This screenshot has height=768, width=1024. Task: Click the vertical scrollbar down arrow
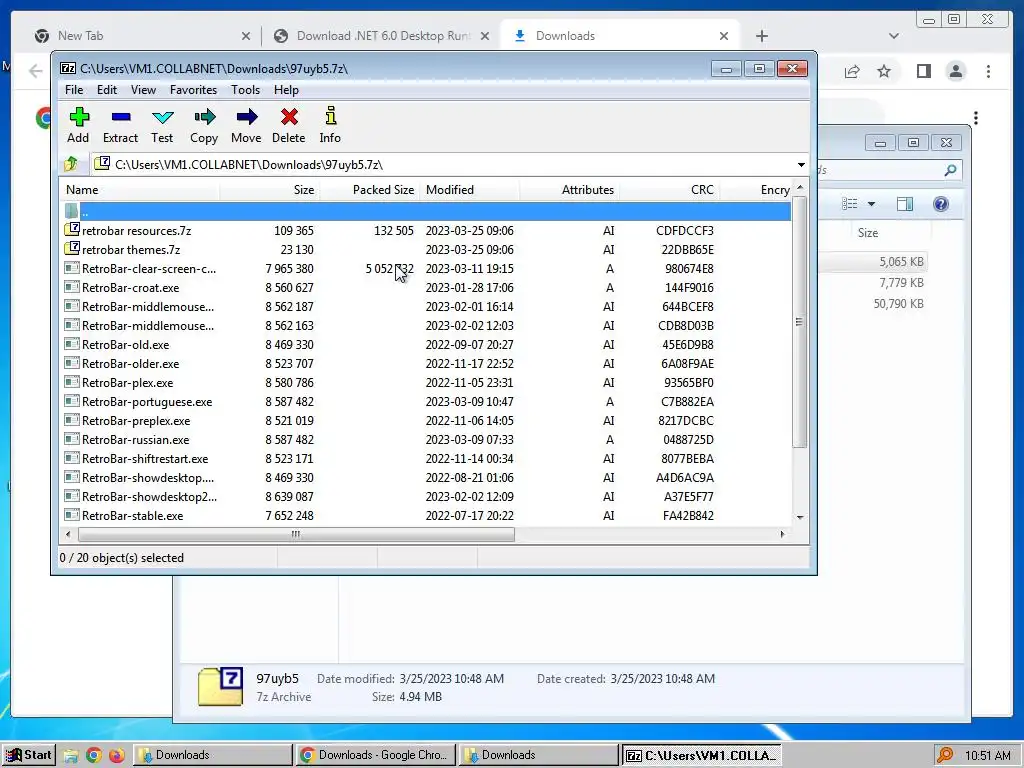(800, 517)
